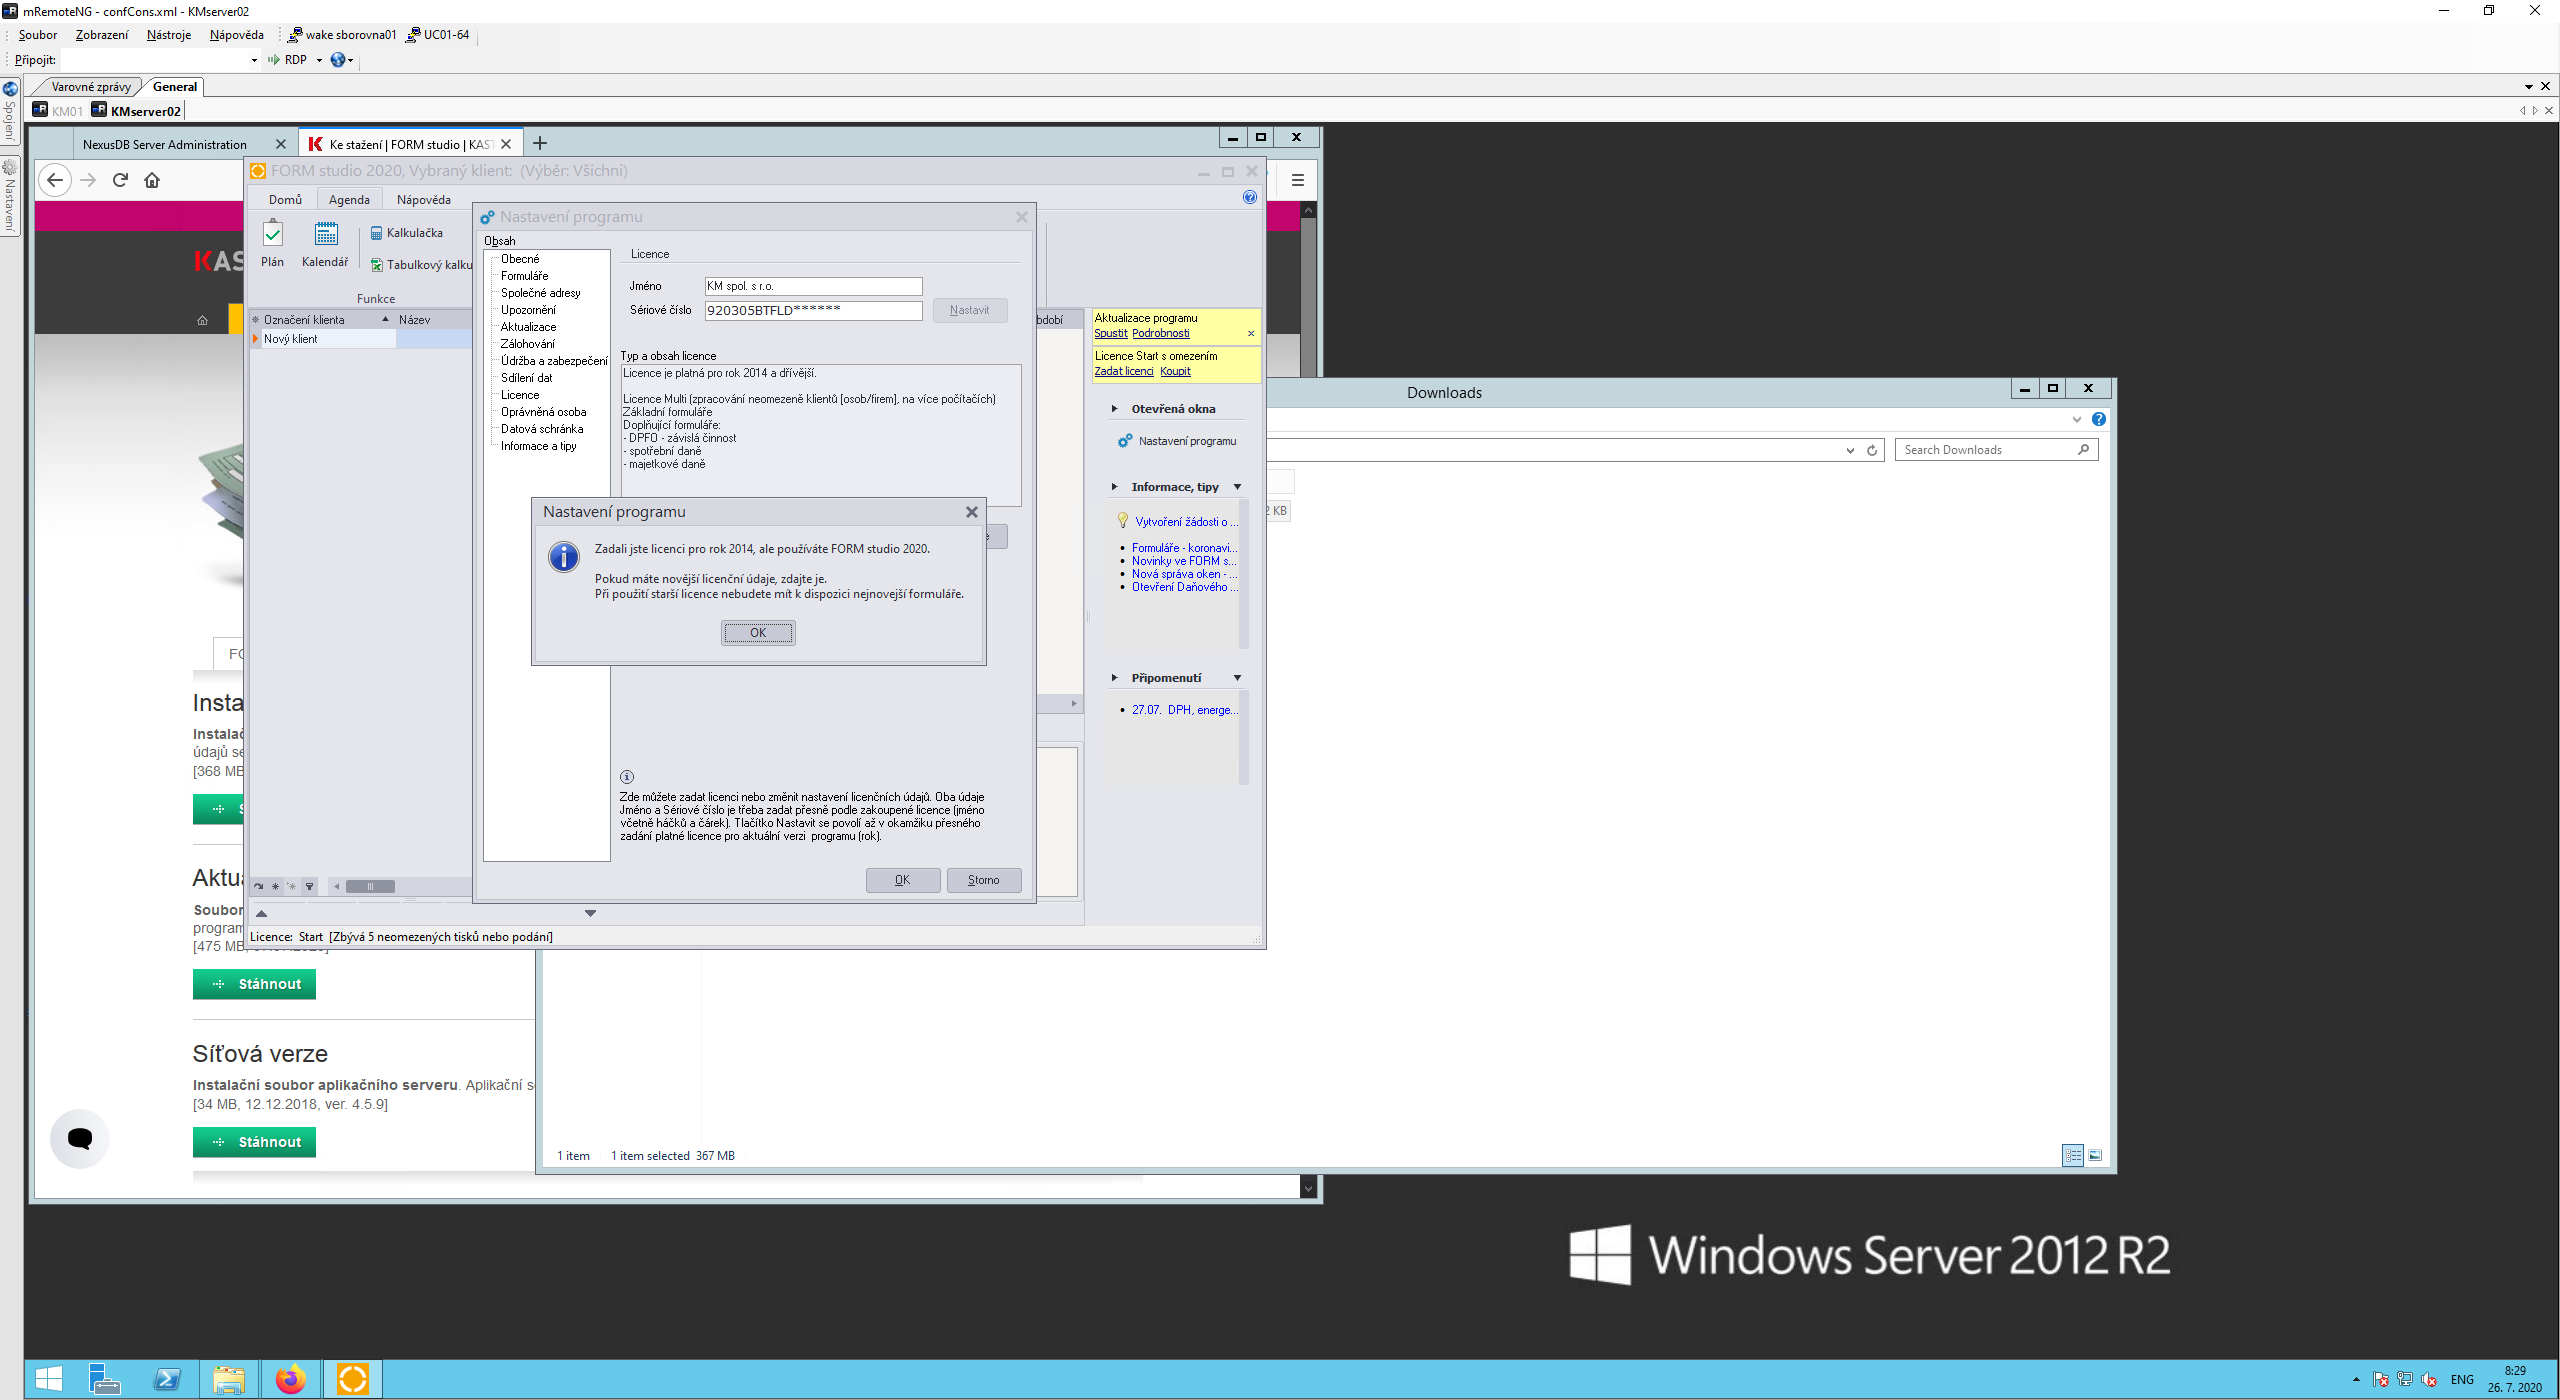Collapse the Otevřená okna section
Viewport: 2560px width, 1400px height.
(x=1114, y=409)
